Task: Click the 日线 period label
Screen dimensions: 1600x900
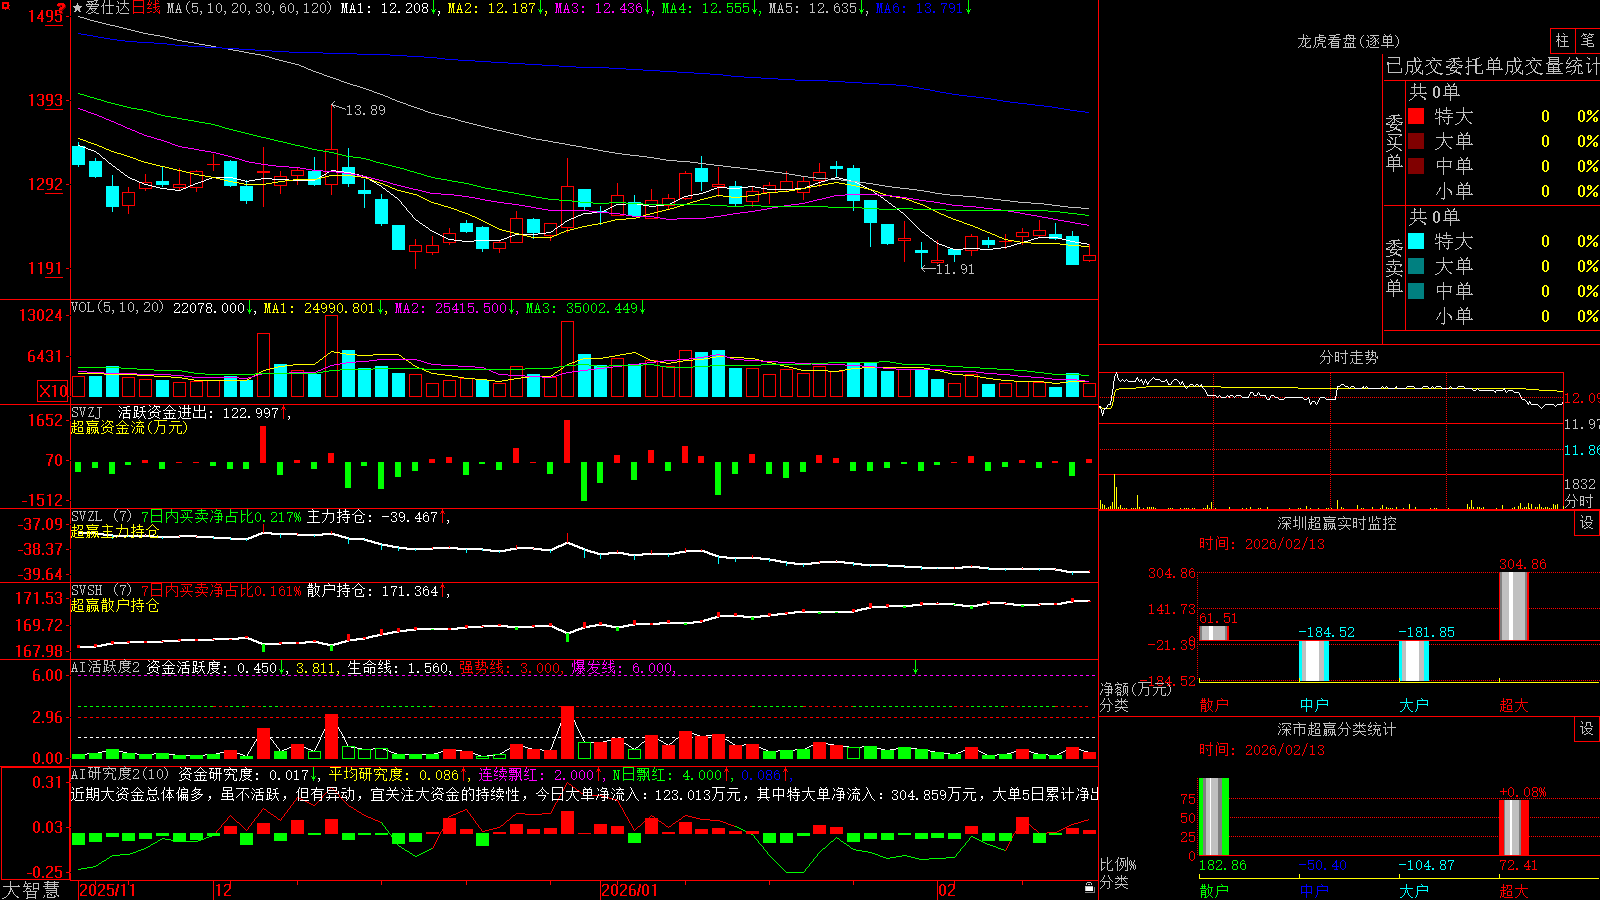Action: (x=146, y=8)
